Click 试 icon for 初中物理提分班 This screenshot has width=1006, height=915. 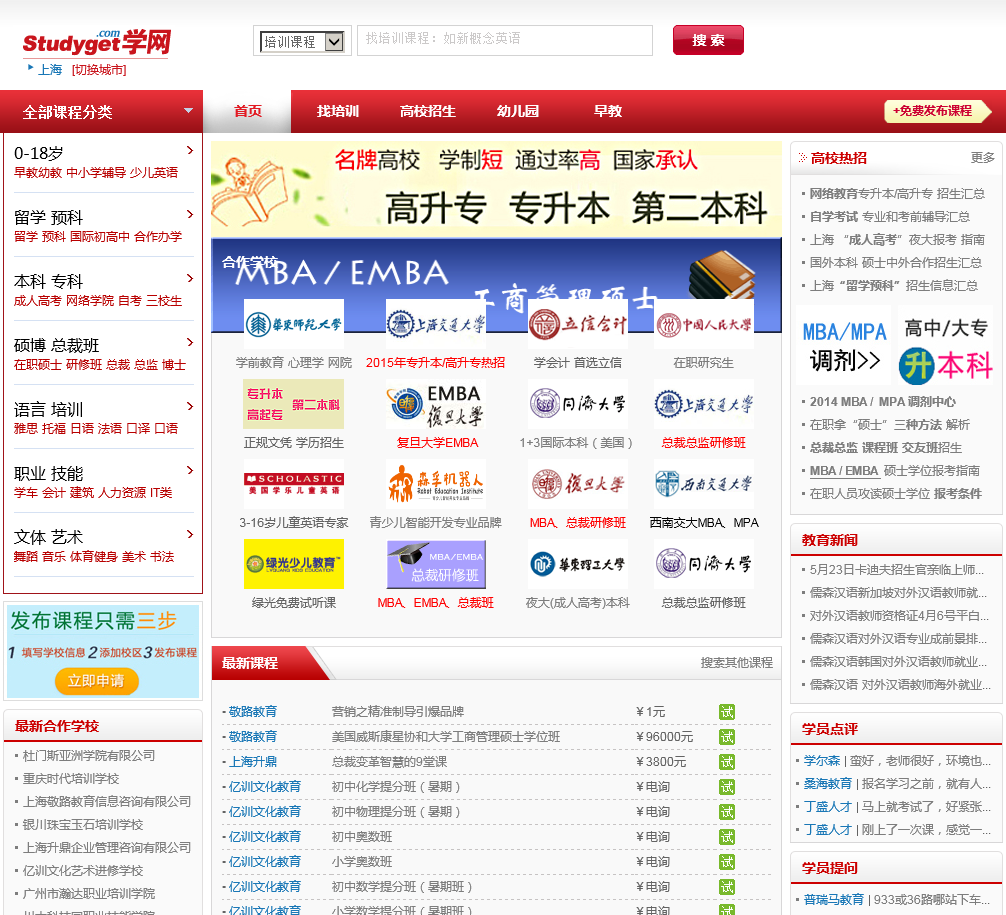[x=727, y=812]
